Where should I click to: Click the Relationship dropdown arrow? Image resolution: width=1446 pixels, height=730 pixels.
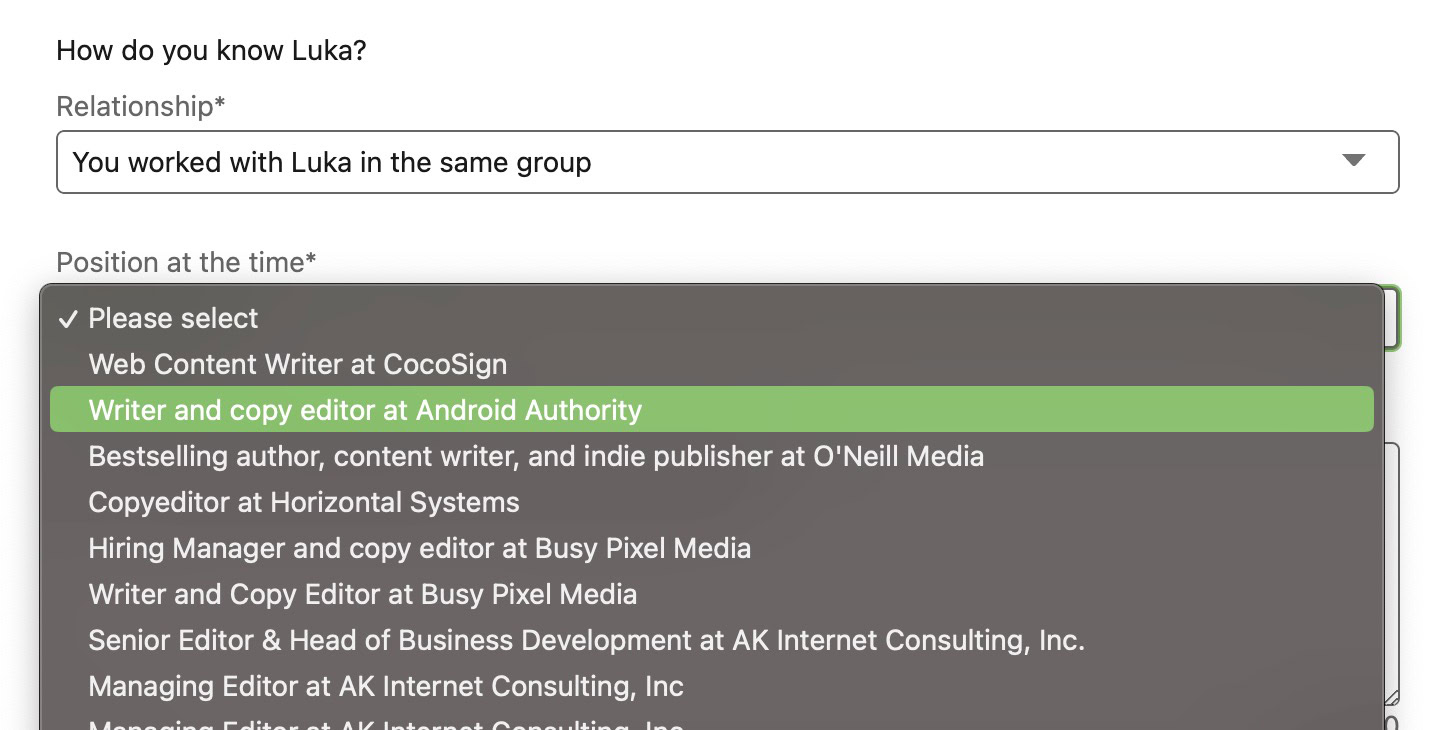pyautogui.click(x=1353, y=161)
